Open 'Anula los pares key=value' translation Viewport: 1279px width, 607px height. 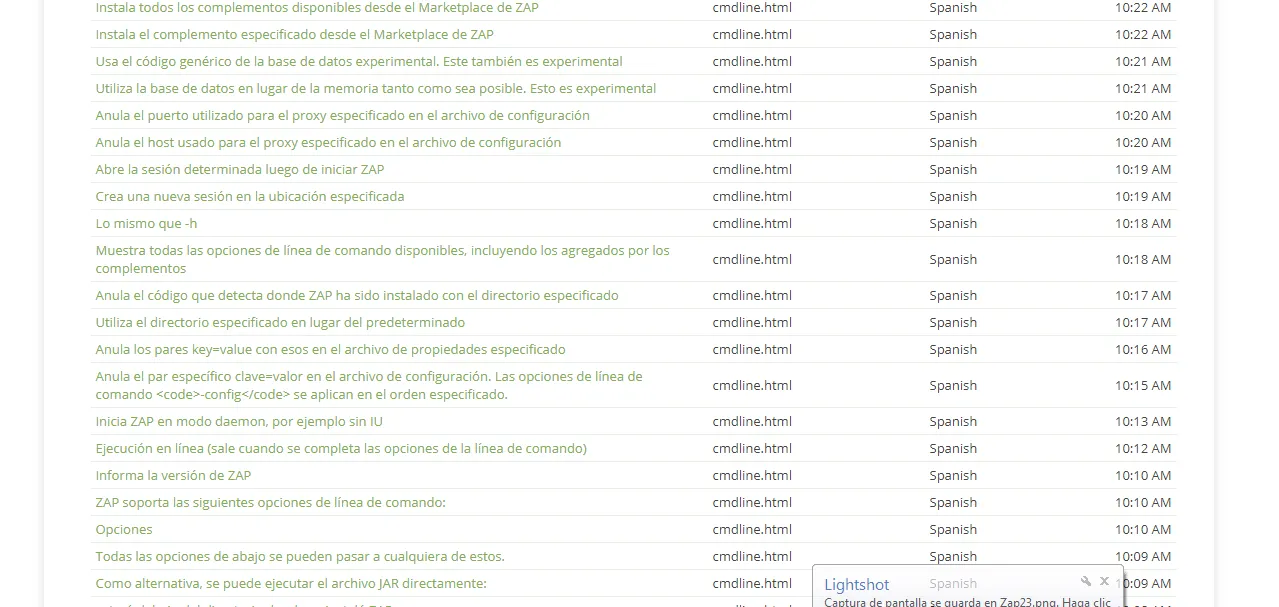(x=331, y=349)
